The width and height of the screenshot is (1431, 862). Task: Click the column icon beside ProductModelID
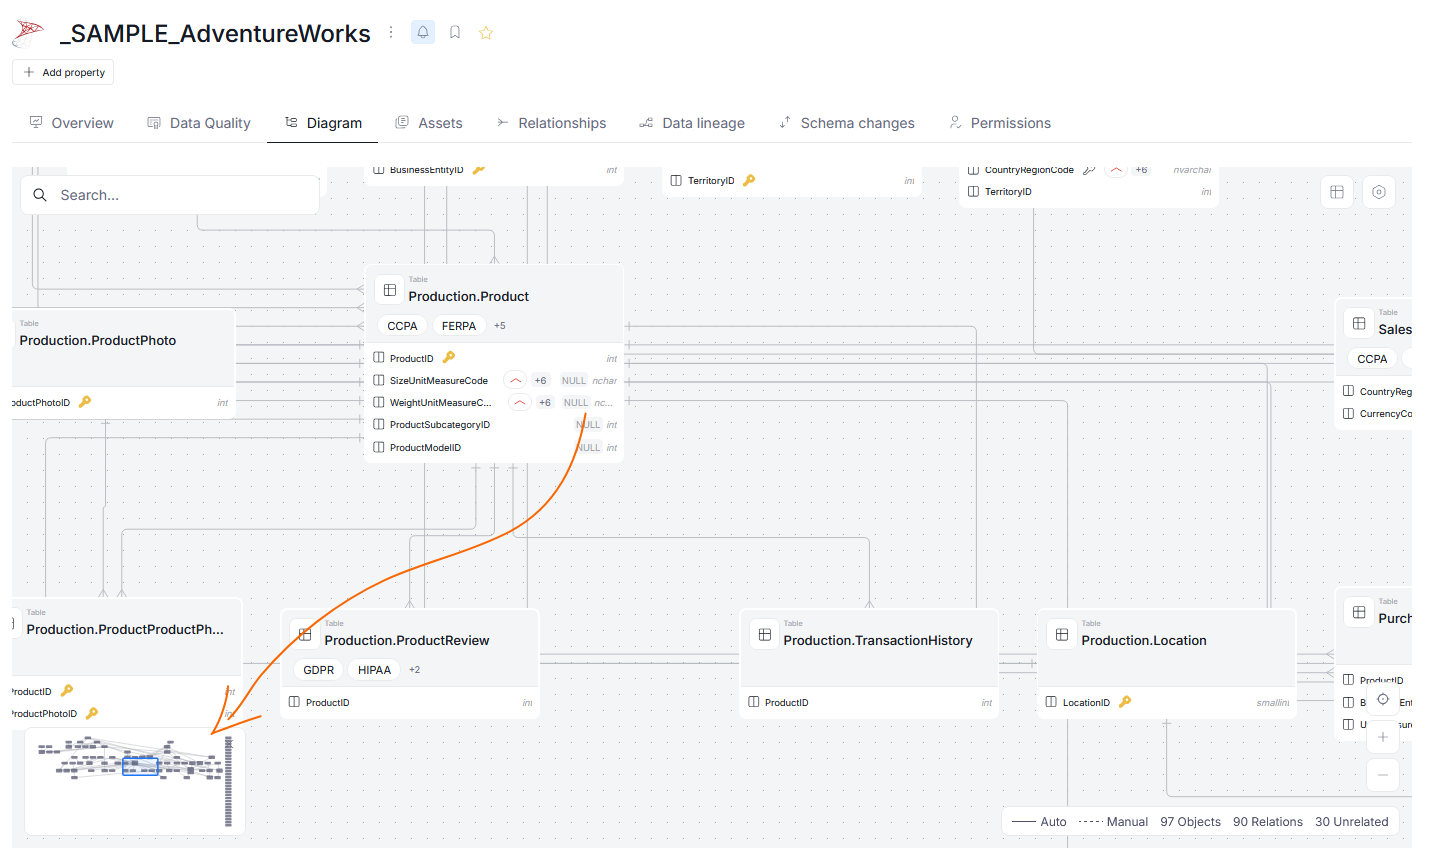pos(379,447)
